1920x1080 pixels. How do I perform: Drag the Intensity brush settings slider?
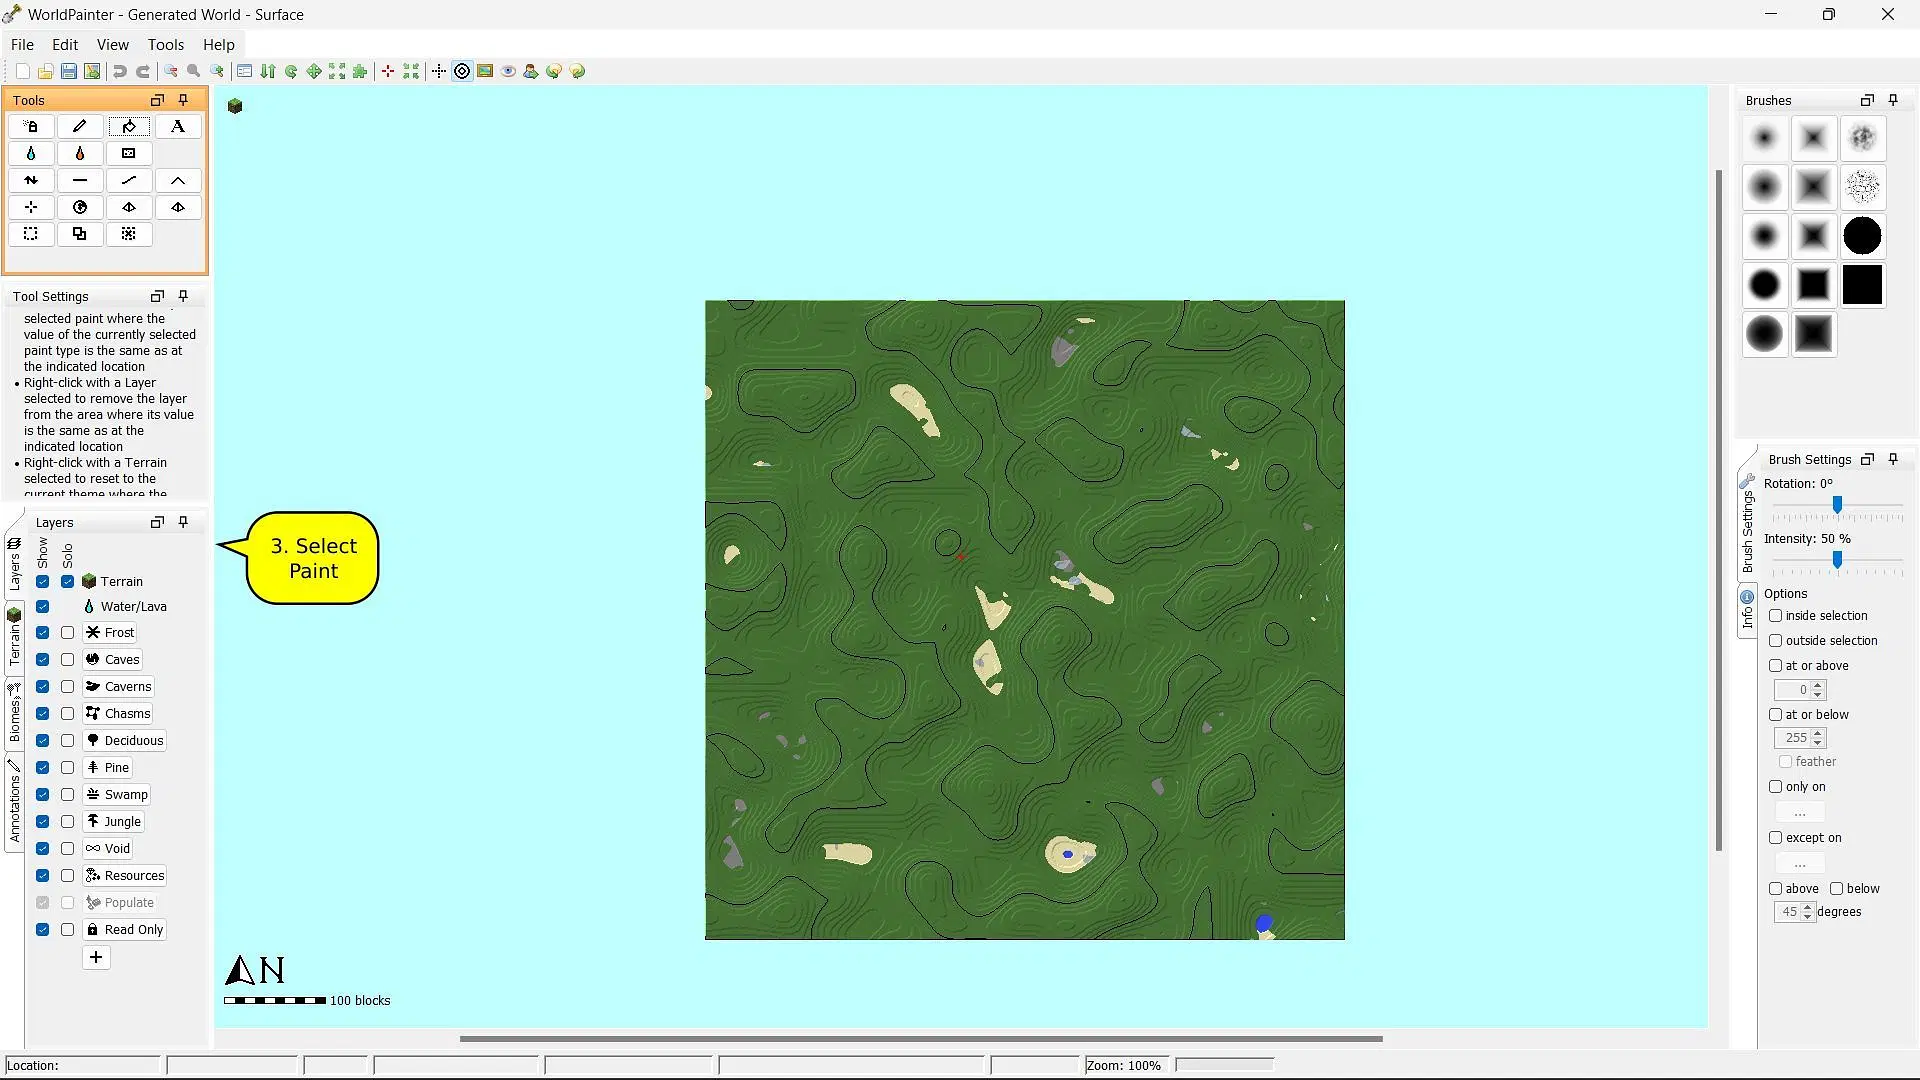point(1837,559)
